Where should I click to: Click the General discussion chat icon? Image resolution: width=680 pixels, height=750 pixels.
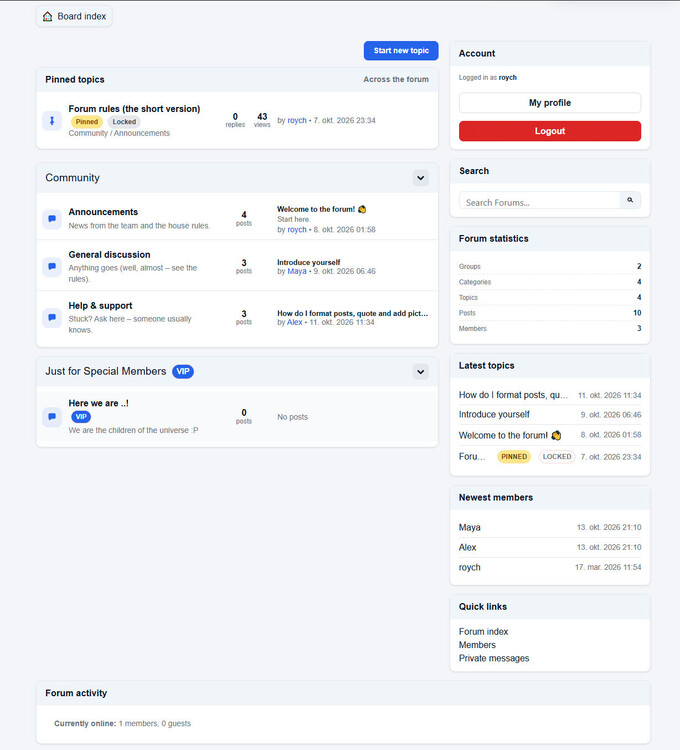[52, 266]
